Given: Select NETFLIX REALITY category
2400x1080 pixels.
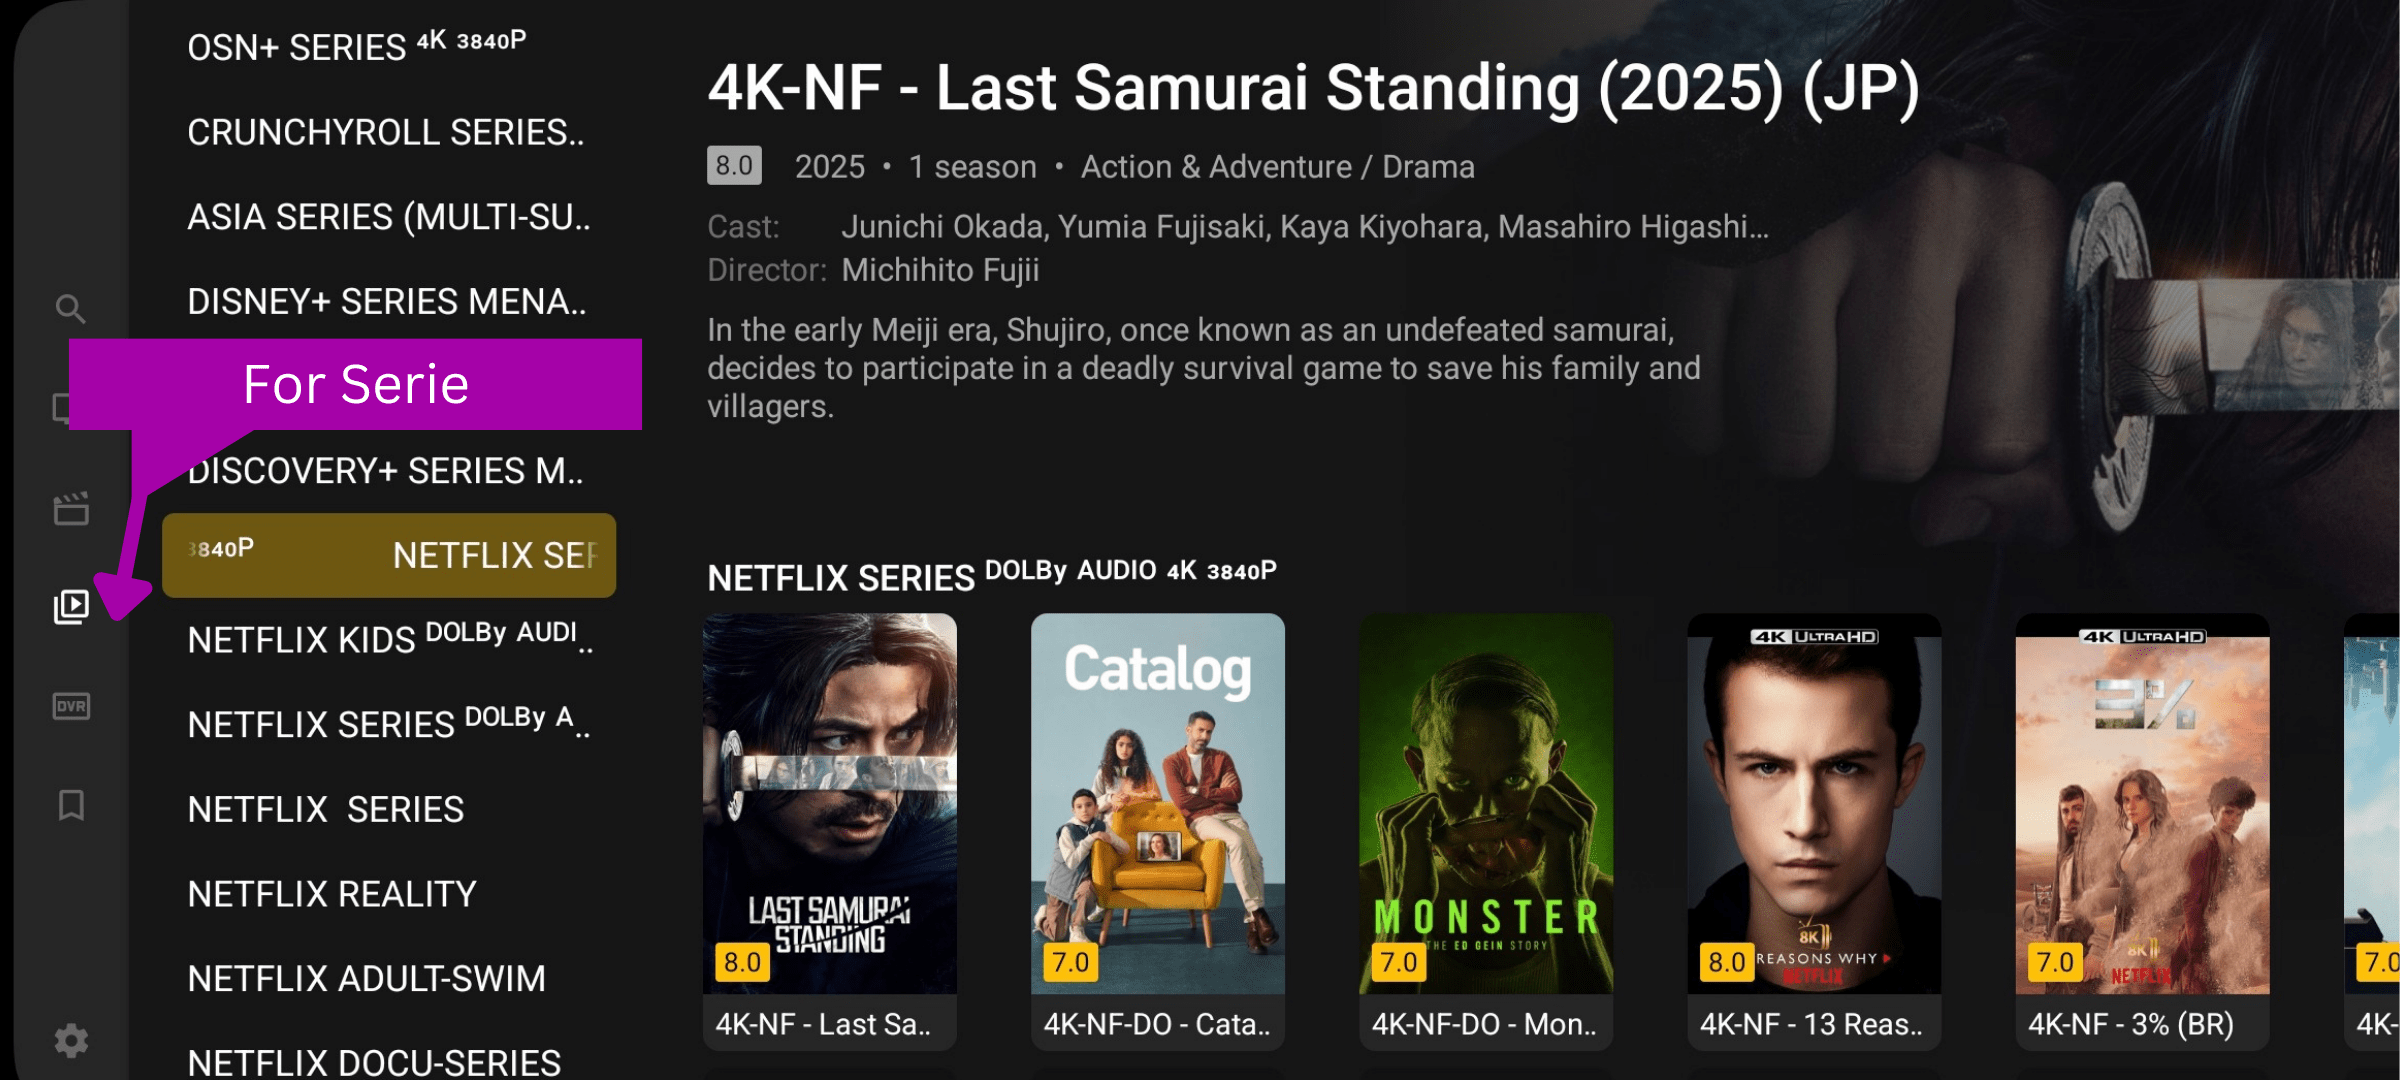Looking at the screenshot, I should [332, 893].
